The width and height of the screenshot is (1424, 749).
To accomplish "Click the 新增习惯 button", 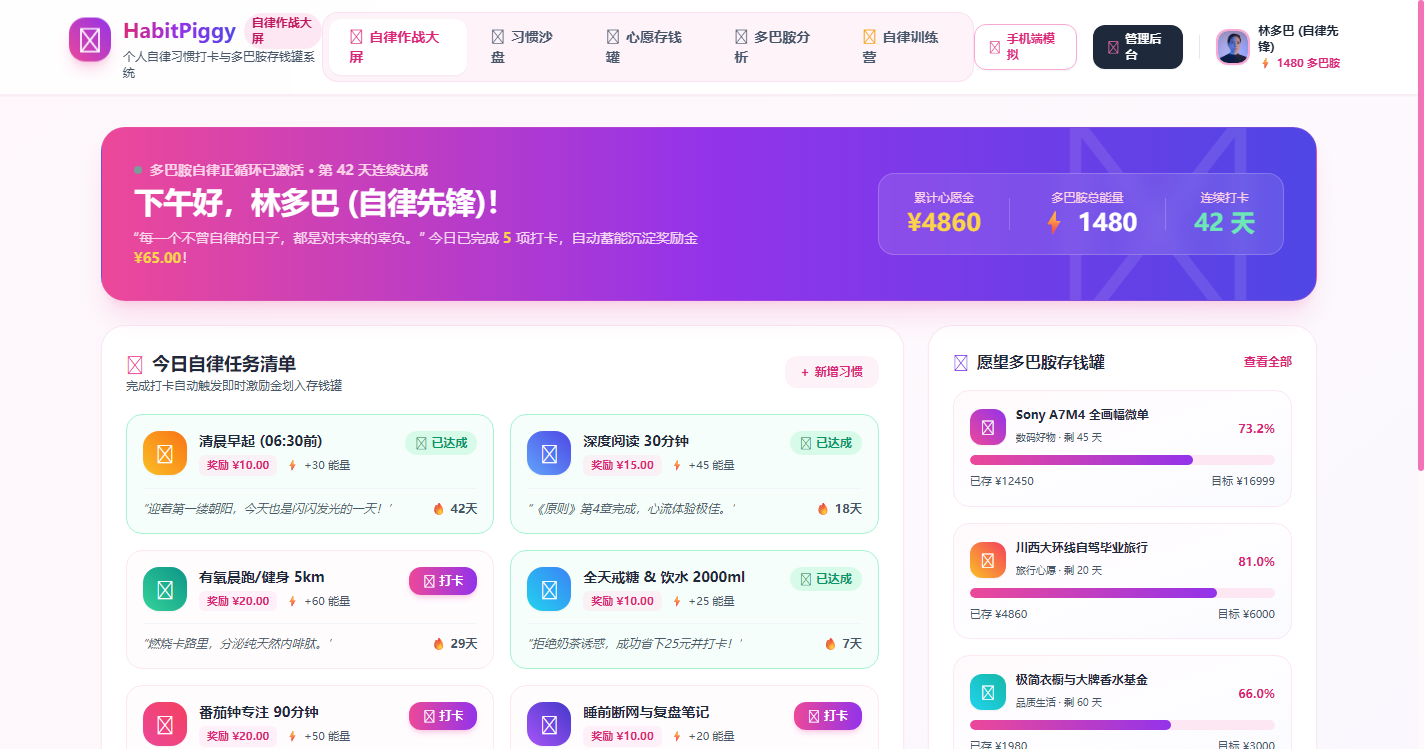I will pos(832,372).
